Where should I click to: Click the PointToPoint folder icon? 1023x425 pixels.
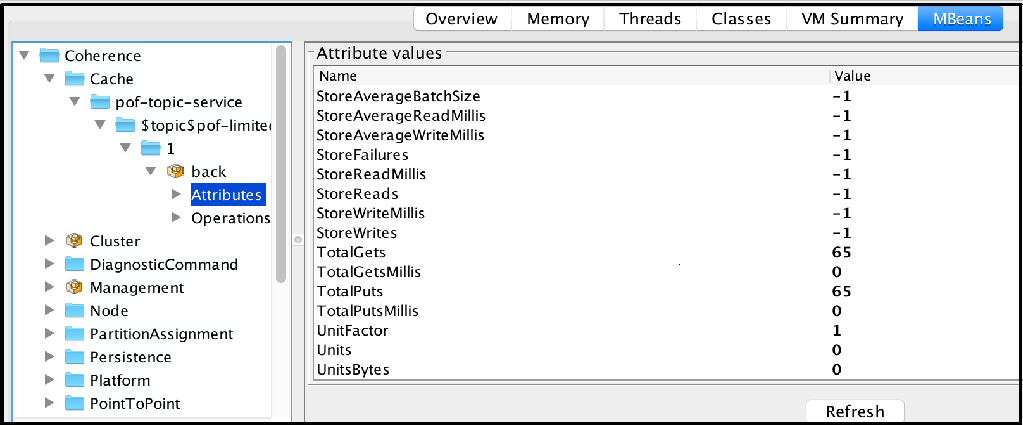(x=74, y=403)
